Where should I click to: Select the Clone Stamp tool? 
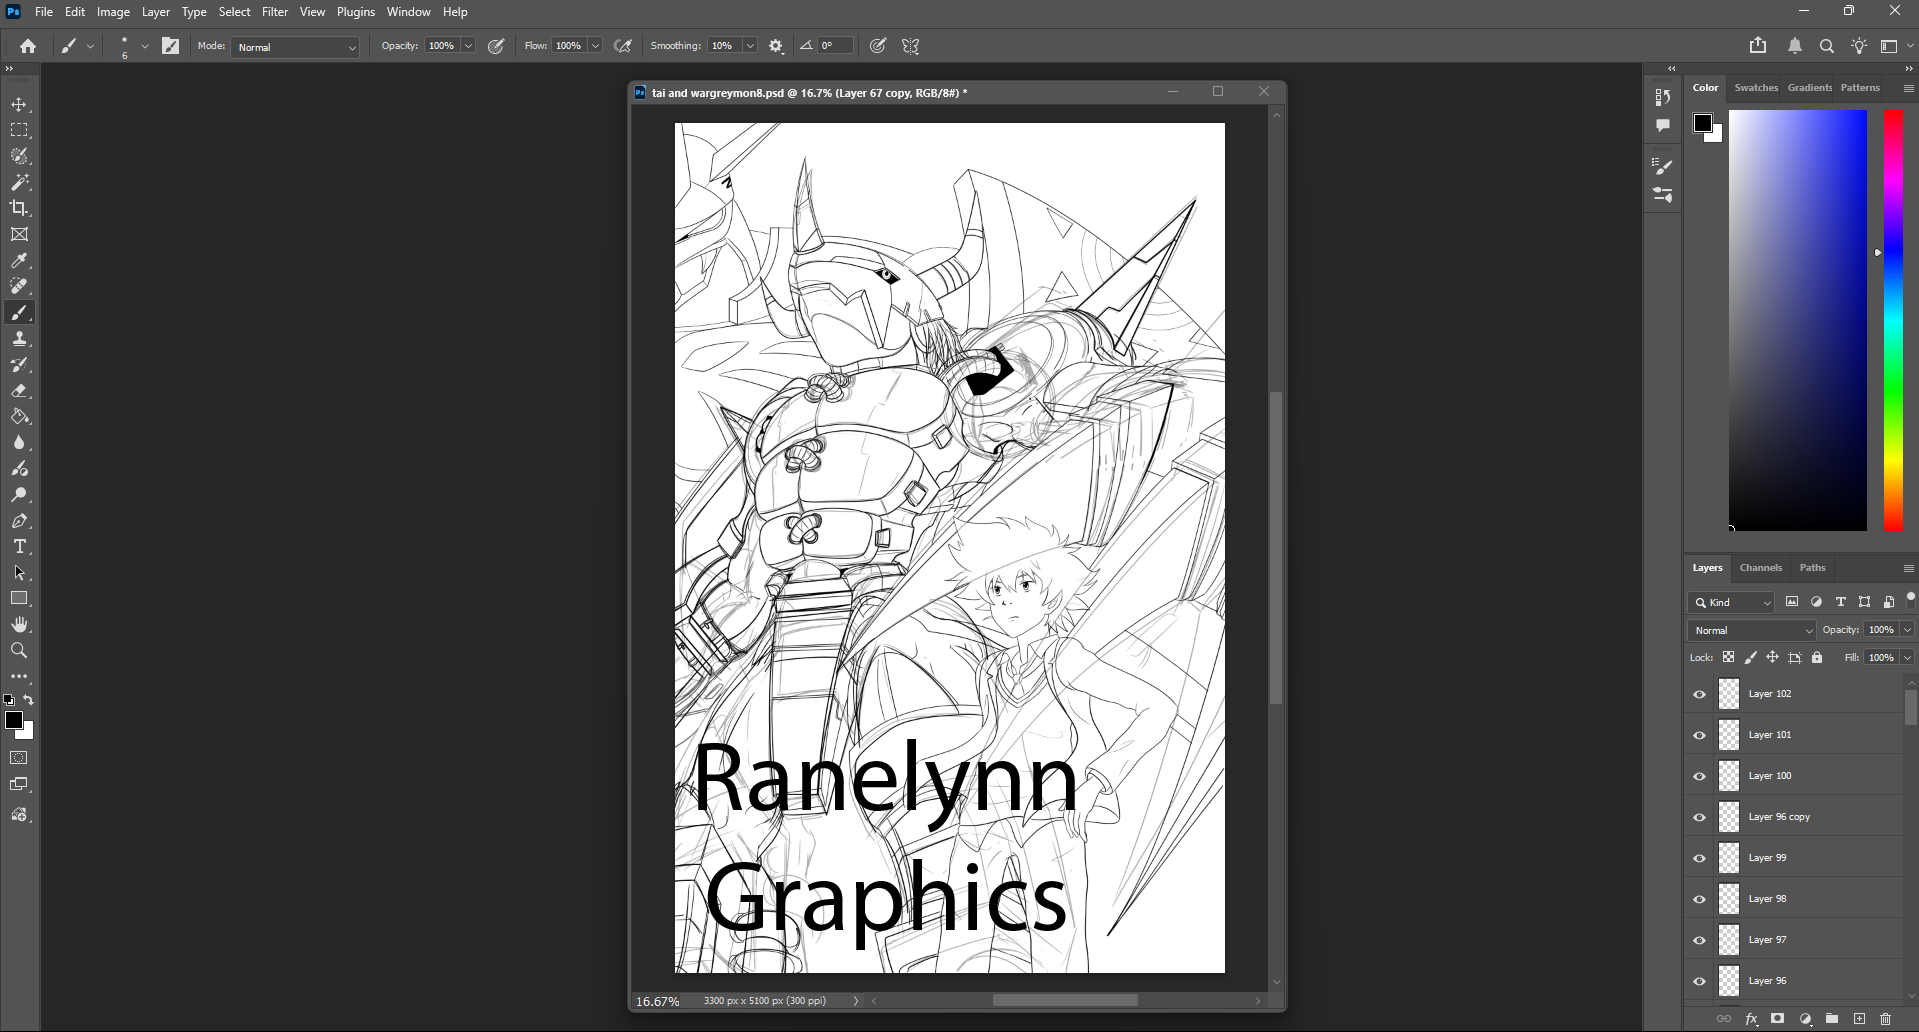click(x=19, y=339)
